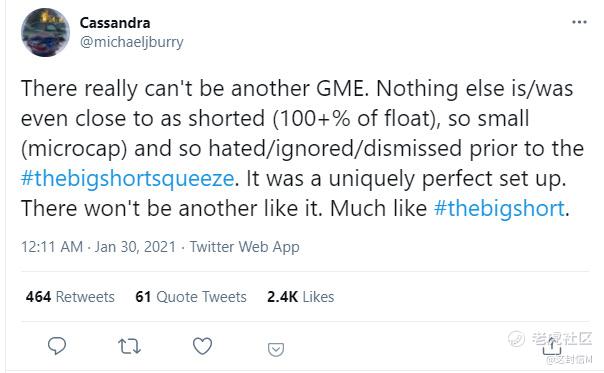This screenshot has height=373, width=604.
Task: Open the Pocket save icon
Action: pos(276,349)
